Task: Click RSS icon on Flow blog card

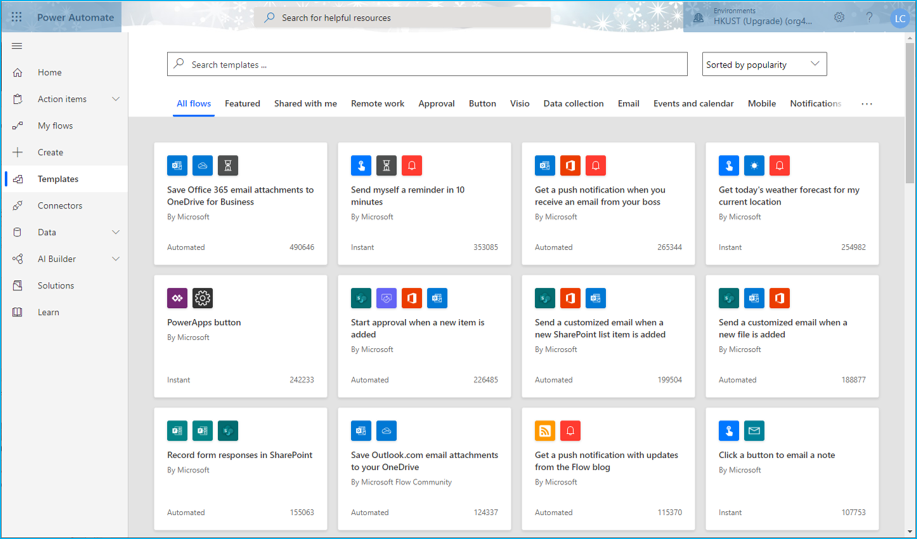Action: click(x=545, y=431)
